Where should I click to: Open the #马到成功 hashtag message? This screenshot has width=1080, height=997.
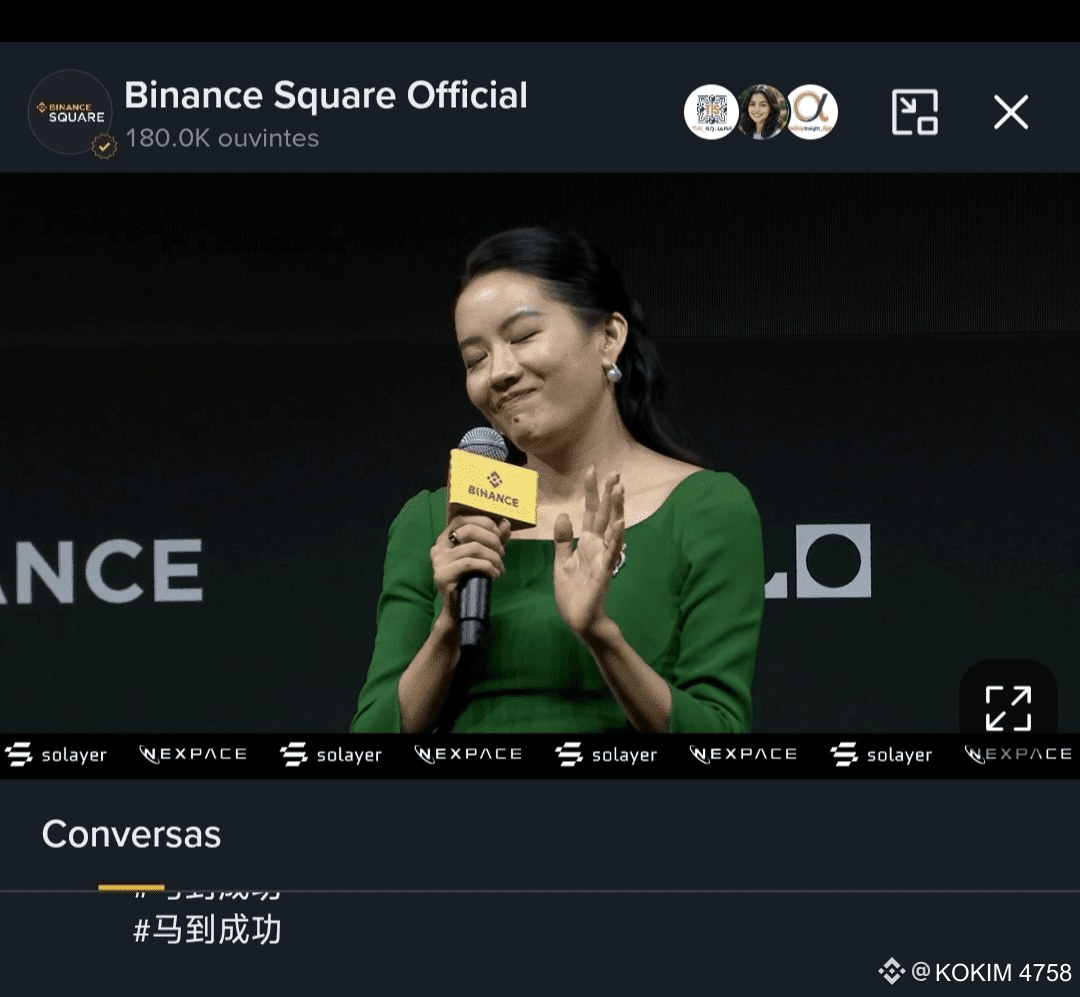pyautogui.click(x=207, y=930)
